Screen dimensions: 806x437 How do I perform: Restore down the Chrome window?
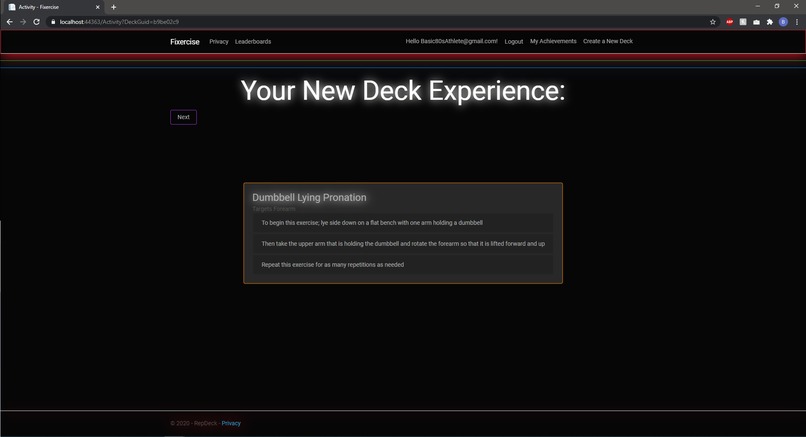click(x=777, y=6)
